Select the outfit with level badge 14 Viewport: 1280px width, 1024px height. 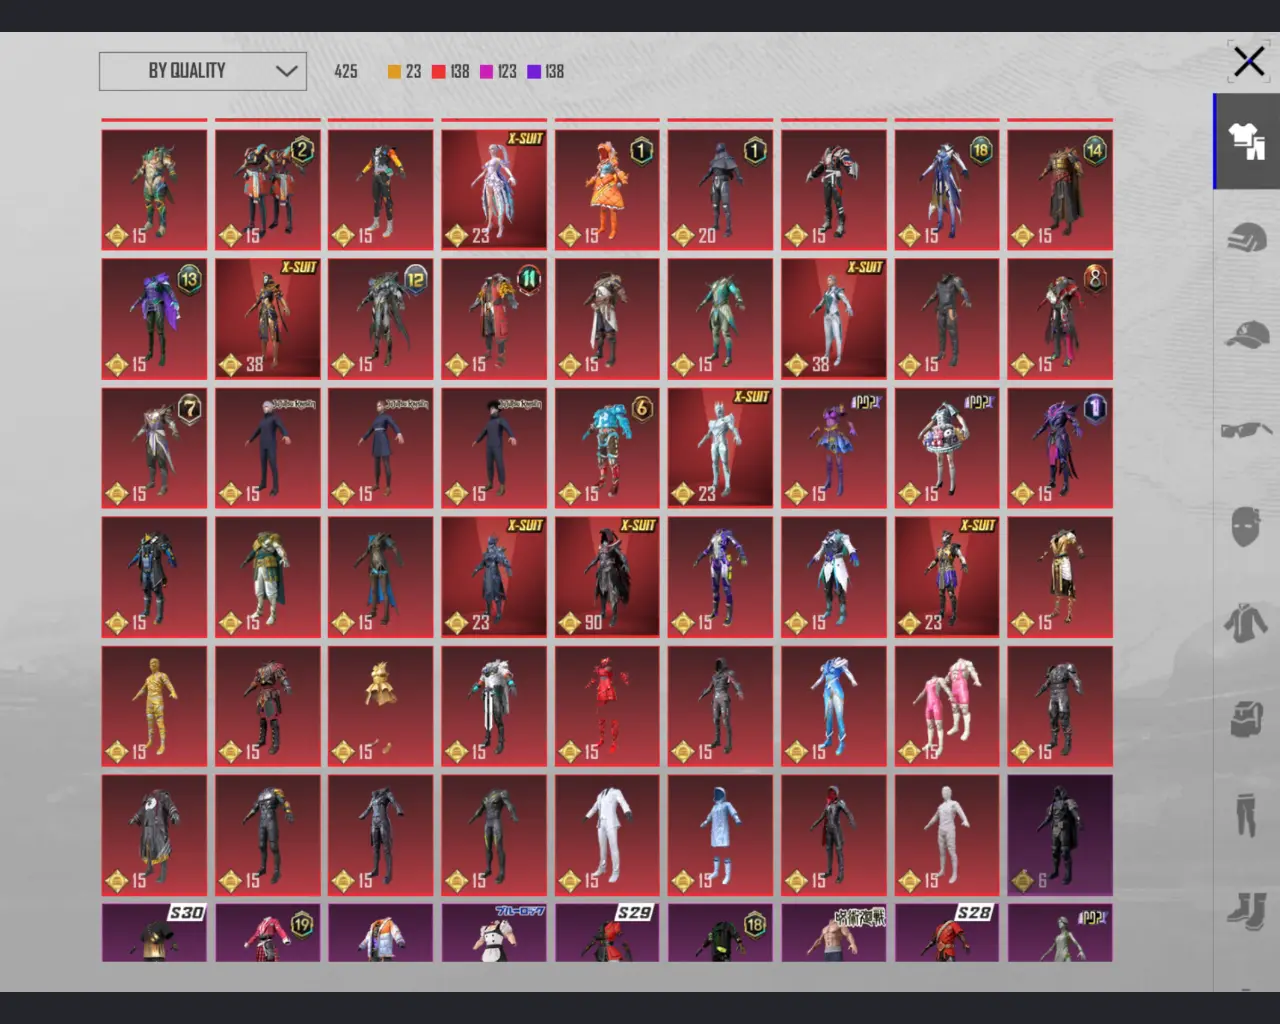point(1060,190)
